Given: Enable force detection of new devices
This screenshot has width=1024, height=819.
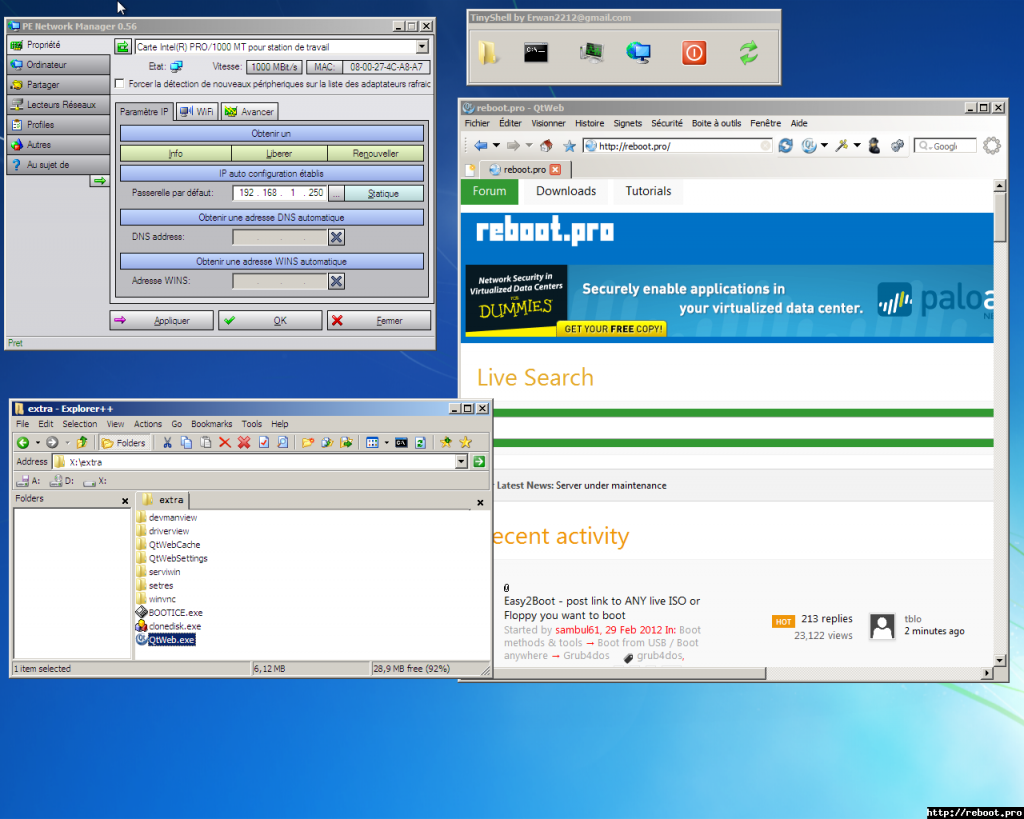Looking at the screenshot, I should click(120, 84).
